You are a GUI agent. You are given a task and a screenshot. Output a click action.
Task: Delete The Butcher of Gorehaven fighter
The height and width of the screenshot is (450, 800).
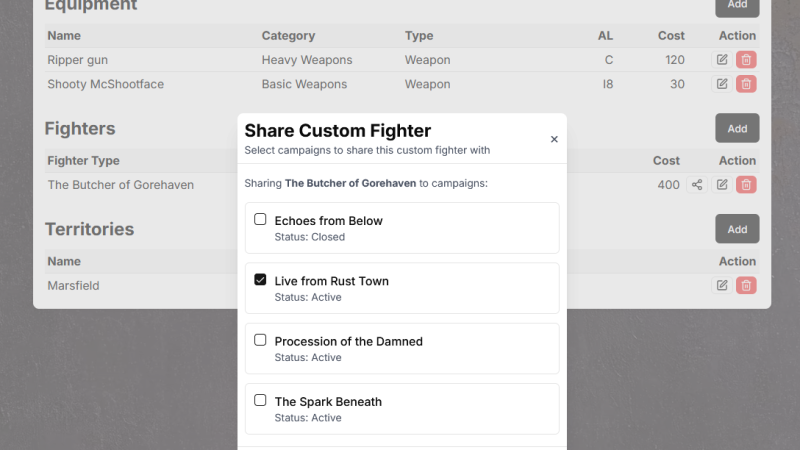point(746,185)
